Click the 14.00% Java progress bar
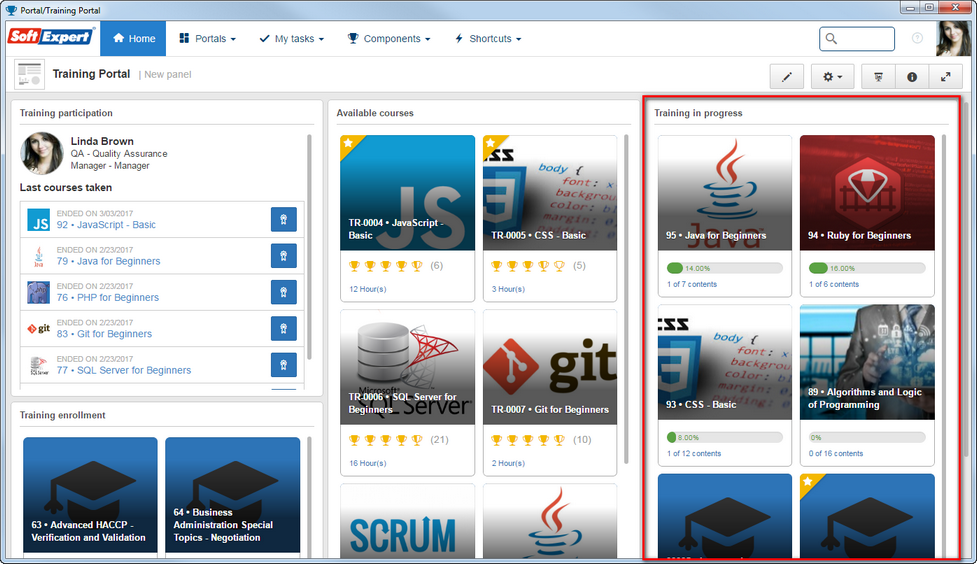977x564 pixels. (x=725, y=268)
